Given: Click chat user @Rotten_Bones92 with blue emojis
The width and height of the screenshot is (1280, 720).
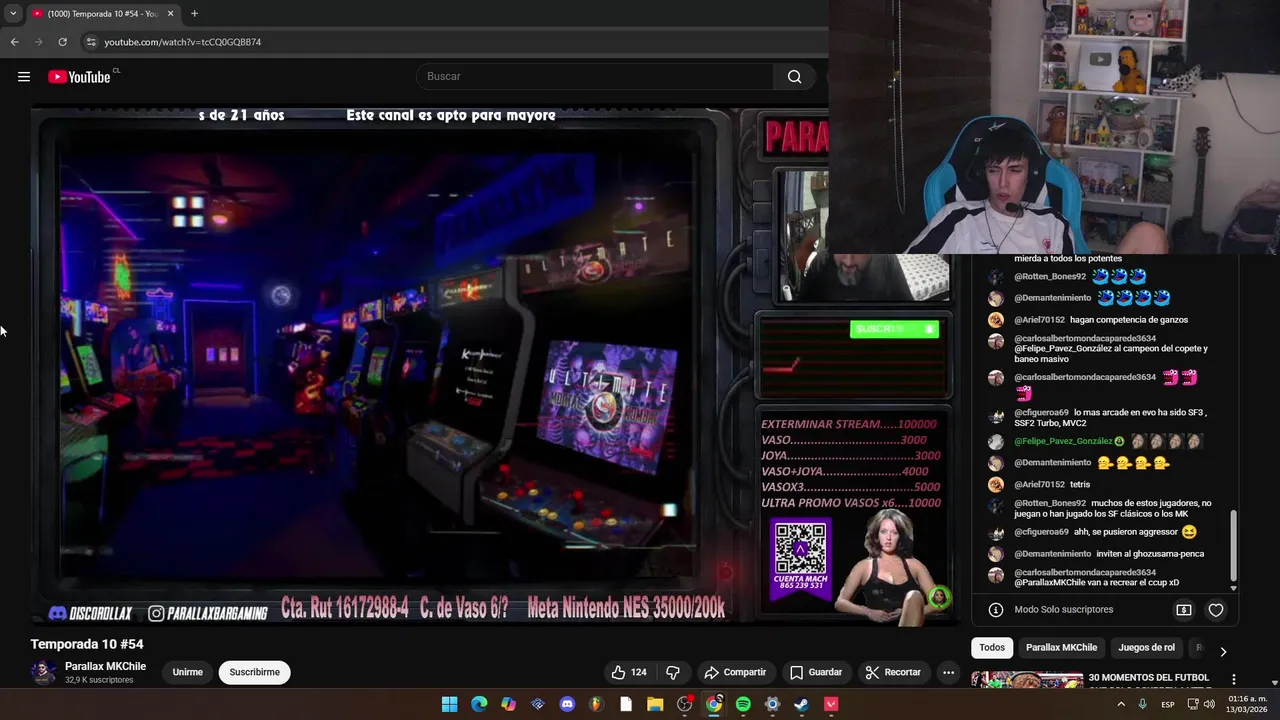Looking at the screenshot, I should 1049,277.
